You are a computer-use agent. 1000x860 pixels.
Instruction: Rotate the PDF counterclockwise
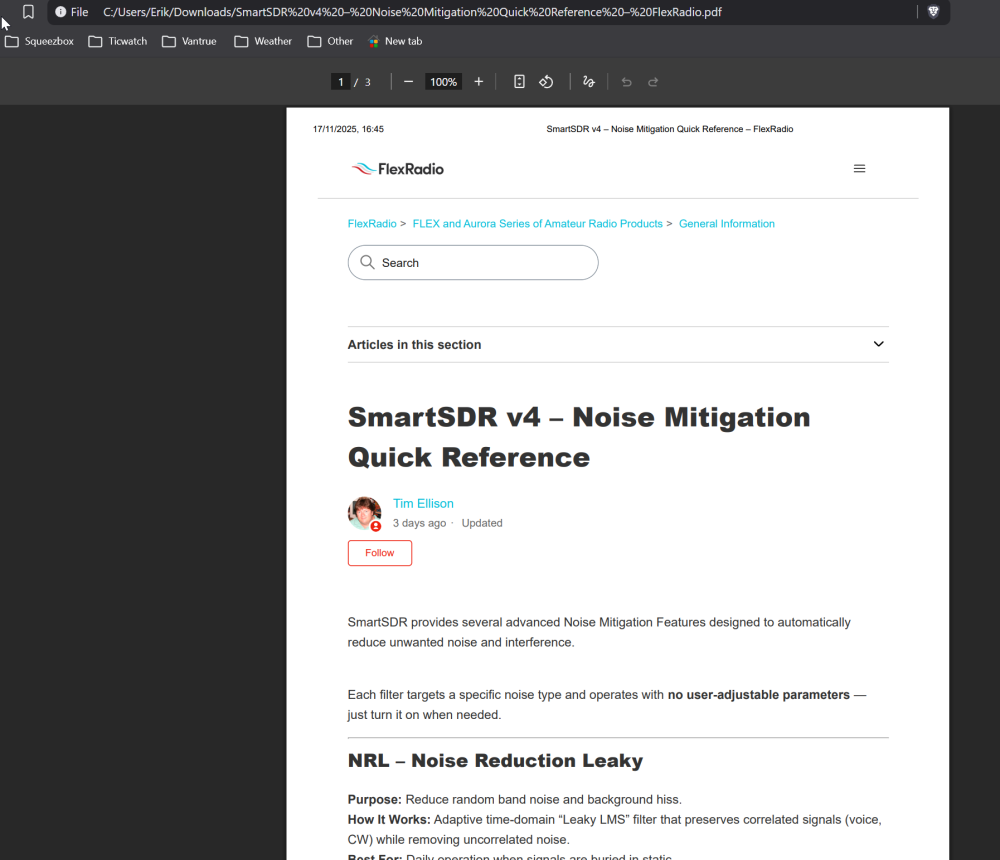[546, 82]
